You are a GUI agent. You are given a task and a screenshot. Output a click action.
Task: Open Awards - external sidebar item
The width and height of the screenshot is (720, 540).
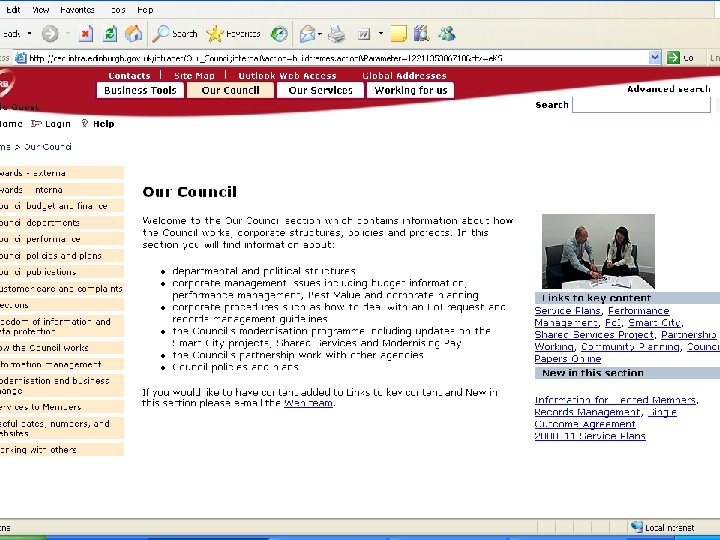(62, 173)
